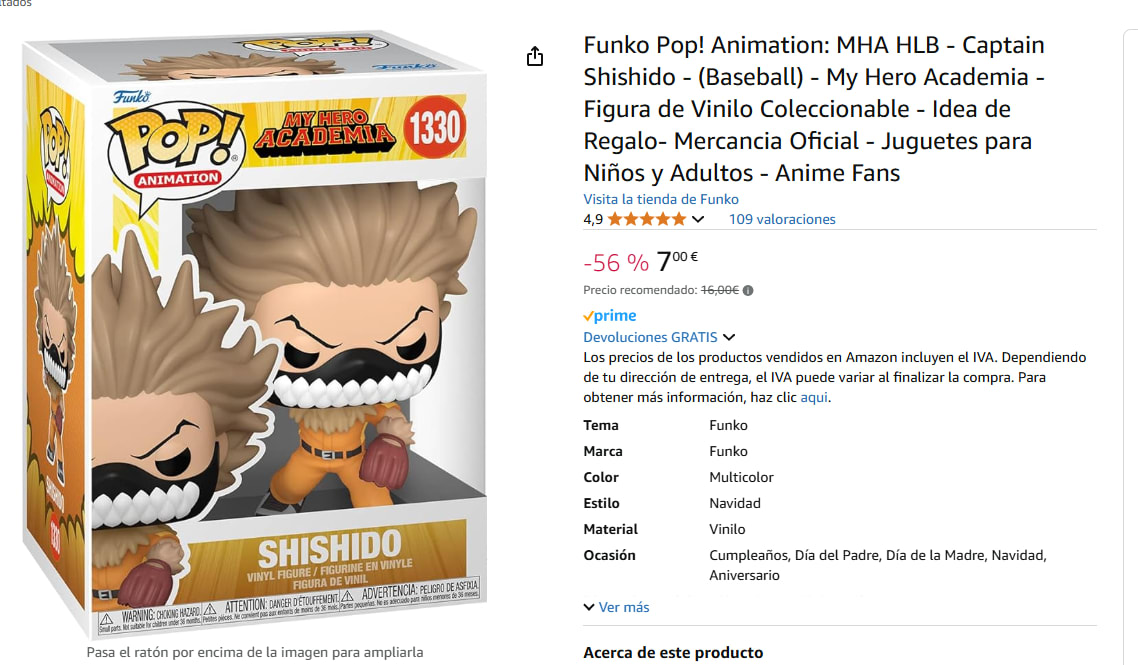1138x665 pixels.
Task: Open the Visita la tienda de Funko link
Action: click(660, 199)
